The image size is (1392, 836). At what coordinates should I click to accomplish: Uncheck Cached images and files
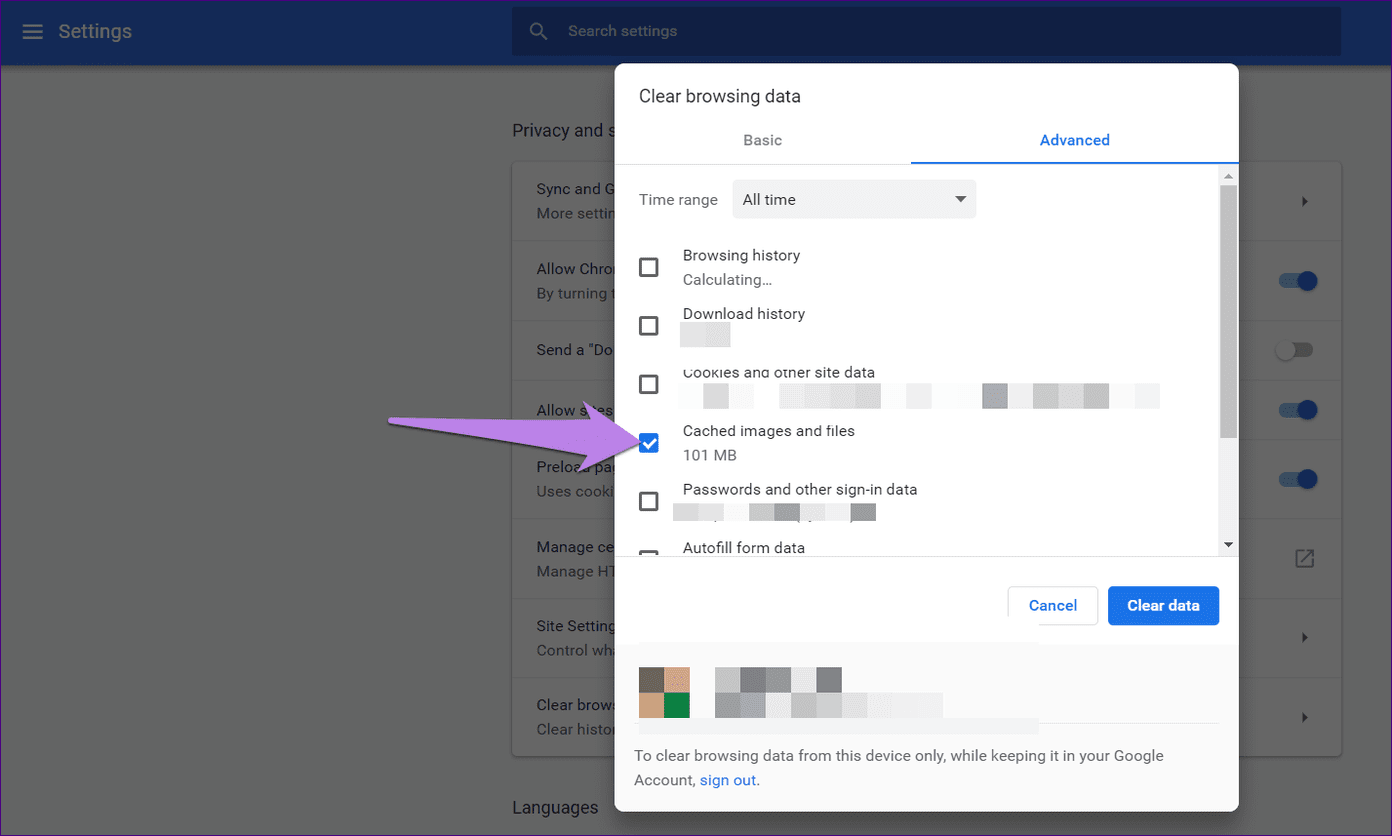(x=649, y=443)
